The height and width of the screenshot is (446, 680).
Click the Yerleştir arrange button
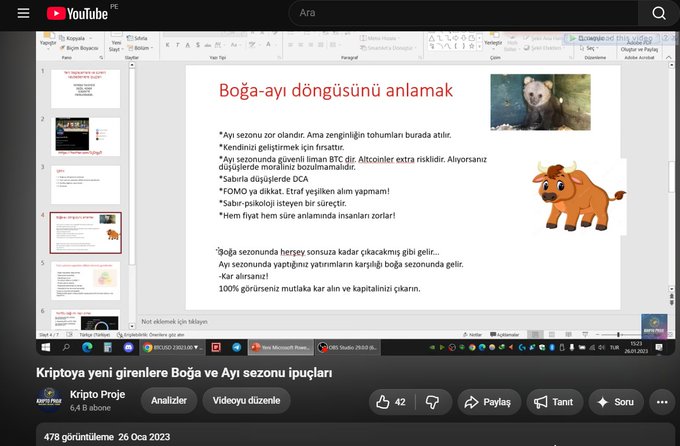(x=493, y=40)
